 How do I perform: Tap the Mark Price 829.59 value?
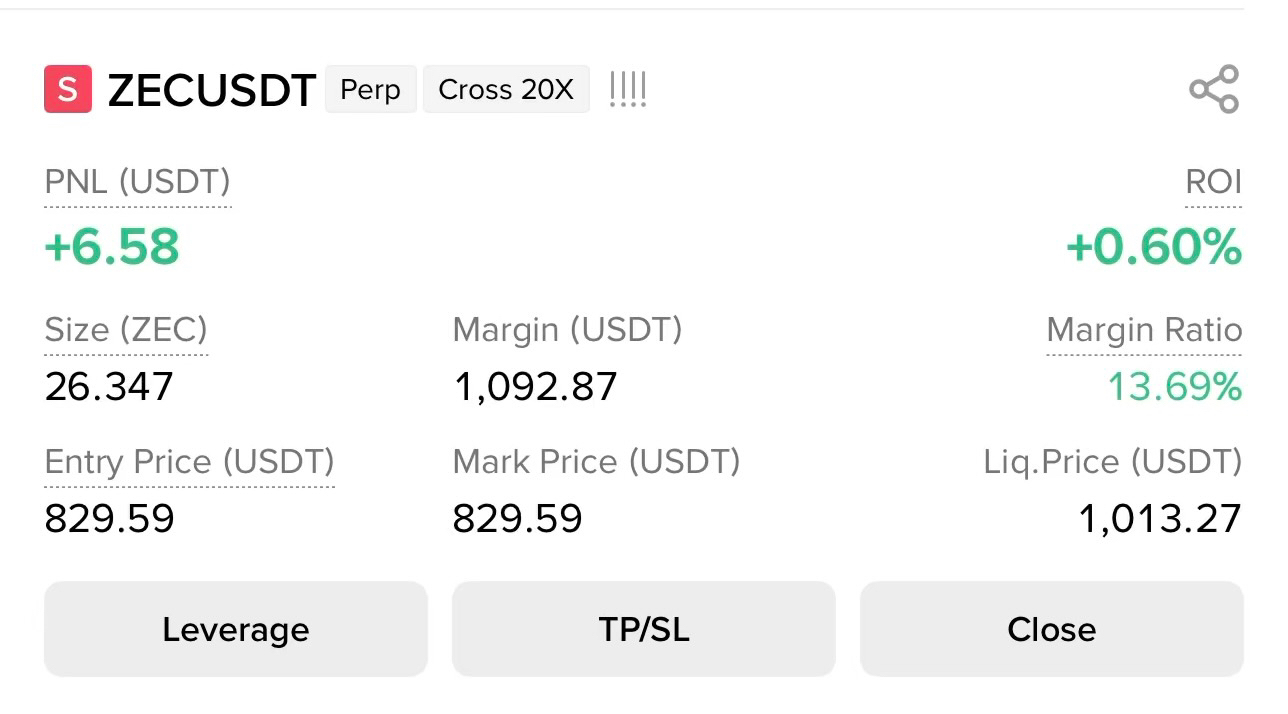click(x=517, y=518)
